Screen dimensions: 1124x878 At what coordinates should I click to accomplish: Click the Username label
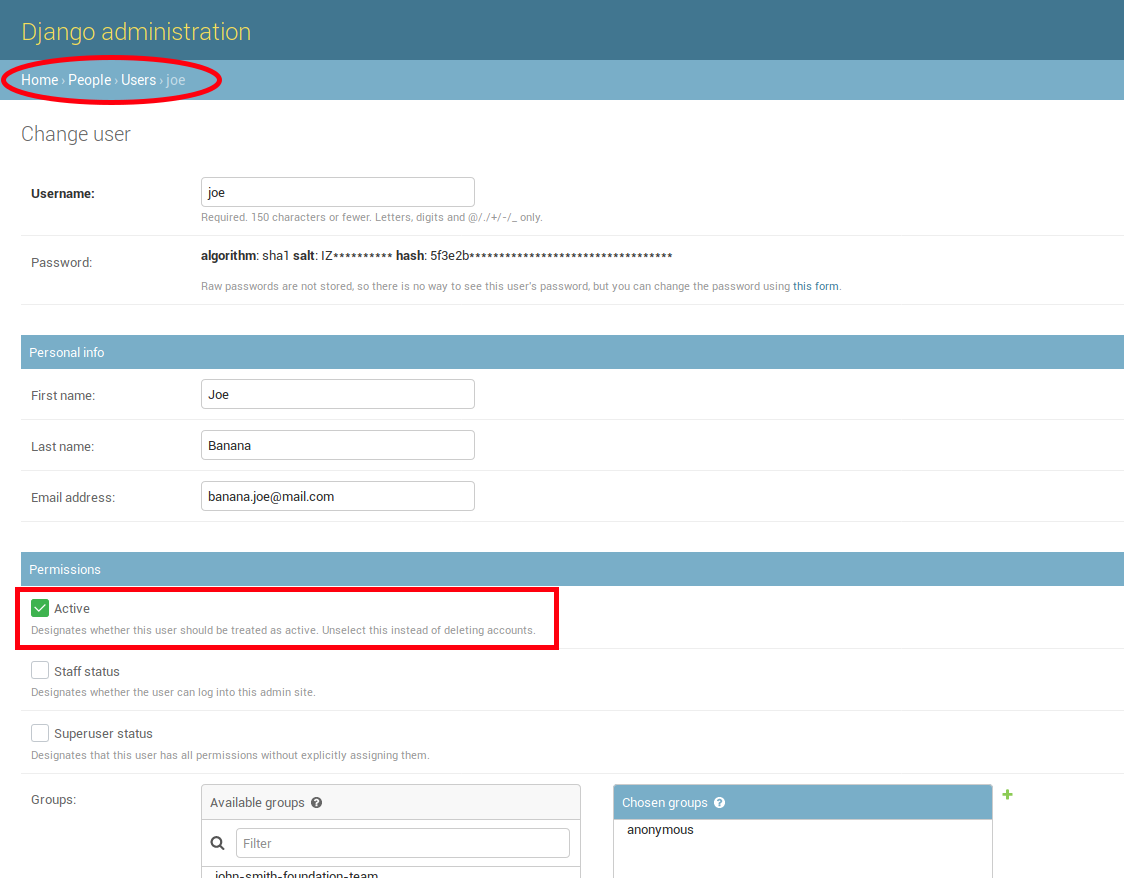(x=62, y=194)
